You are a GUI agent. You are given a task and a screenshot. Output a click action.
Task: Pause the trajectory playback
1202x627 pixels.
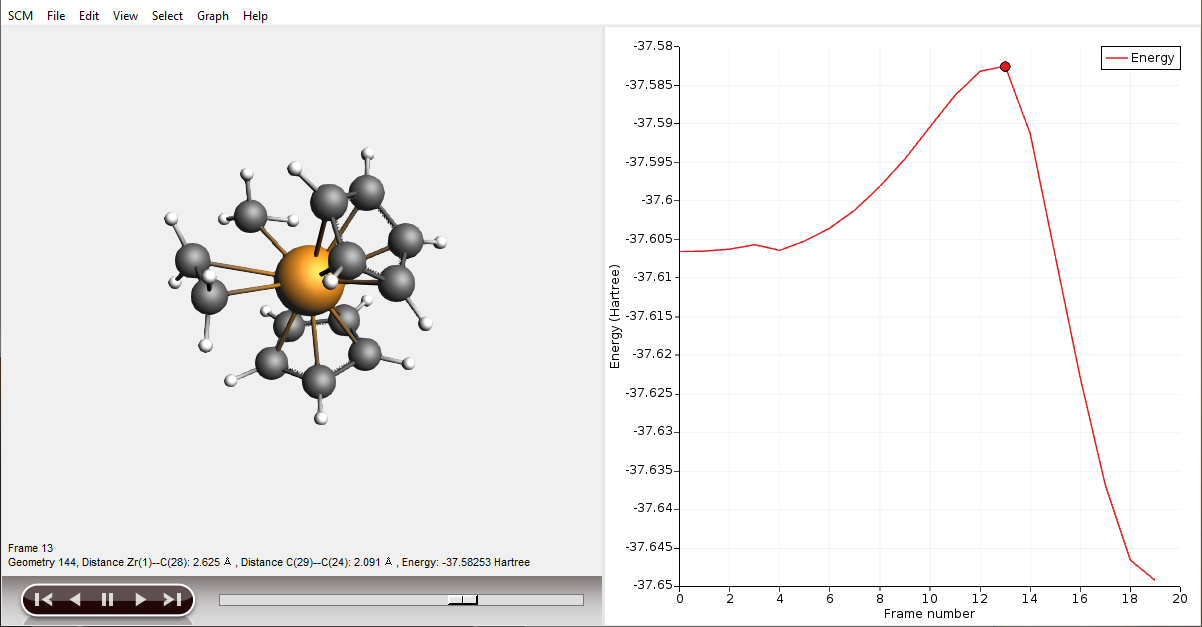pos(106,598)
